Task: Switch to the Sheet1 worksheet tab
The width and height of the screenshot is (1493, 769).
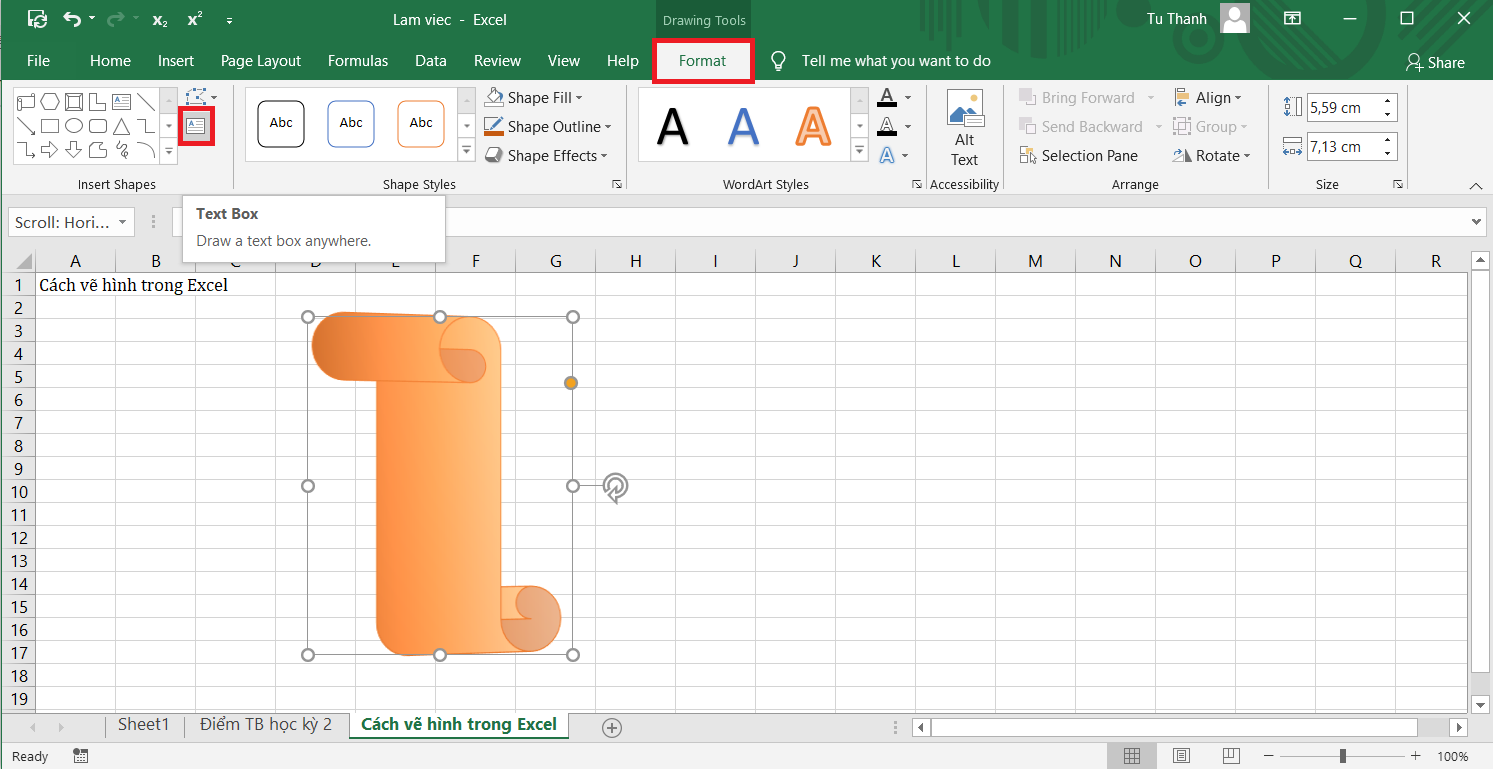Action: tap(144, 725)
